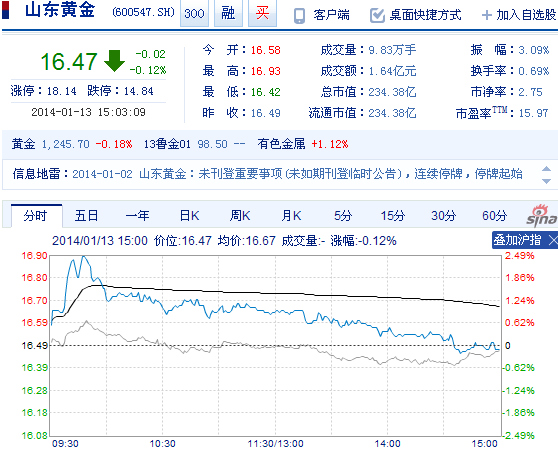This screenshot has width=558, height=450.
Task: Click the news scroll up arrow
Action: tap(546, 169)
